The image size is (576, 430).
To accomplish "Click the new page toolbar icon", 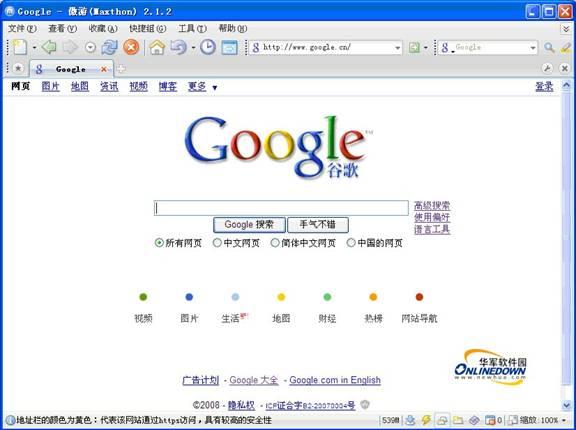I will point(19,47).
